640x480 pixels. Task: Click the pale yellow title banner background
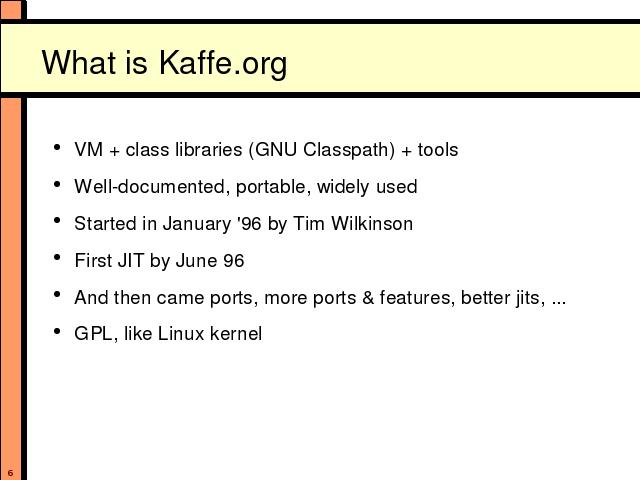coord(449,58)
